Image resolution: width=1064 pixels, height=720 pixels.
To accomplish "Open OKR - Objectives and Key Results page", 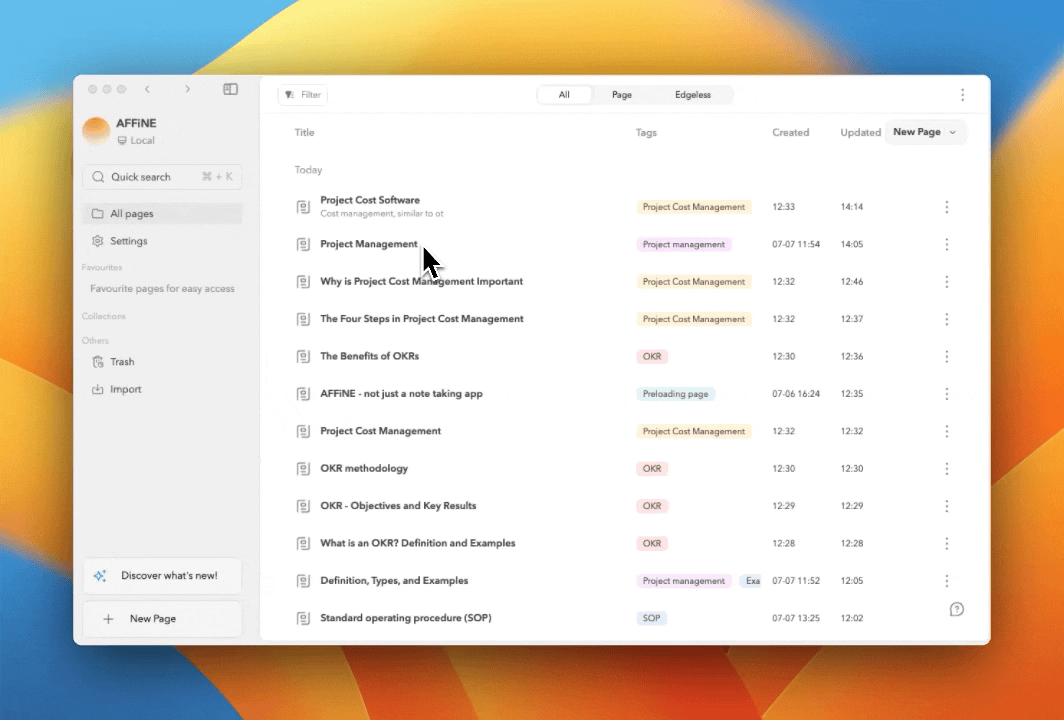I will (398, 506).
